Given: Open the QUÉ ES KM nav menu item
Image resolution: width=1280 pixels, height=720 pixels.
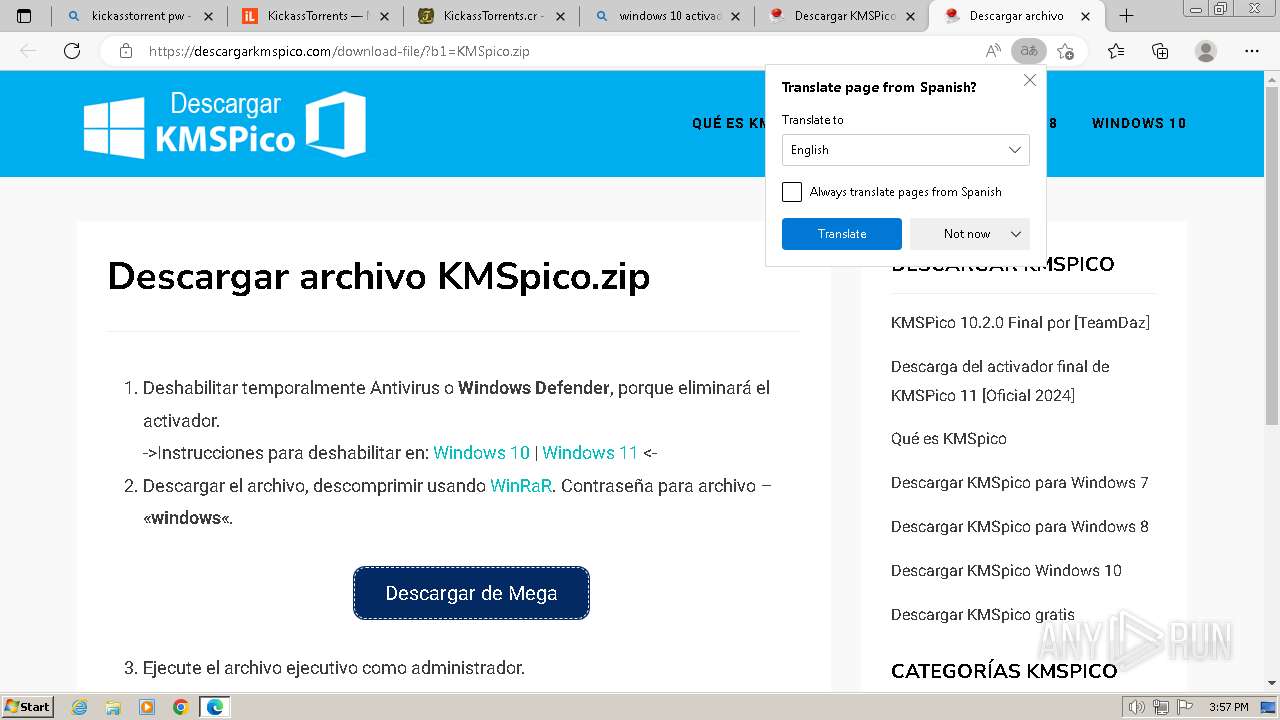Looking at the screenshot, I should tap(728, 124).
